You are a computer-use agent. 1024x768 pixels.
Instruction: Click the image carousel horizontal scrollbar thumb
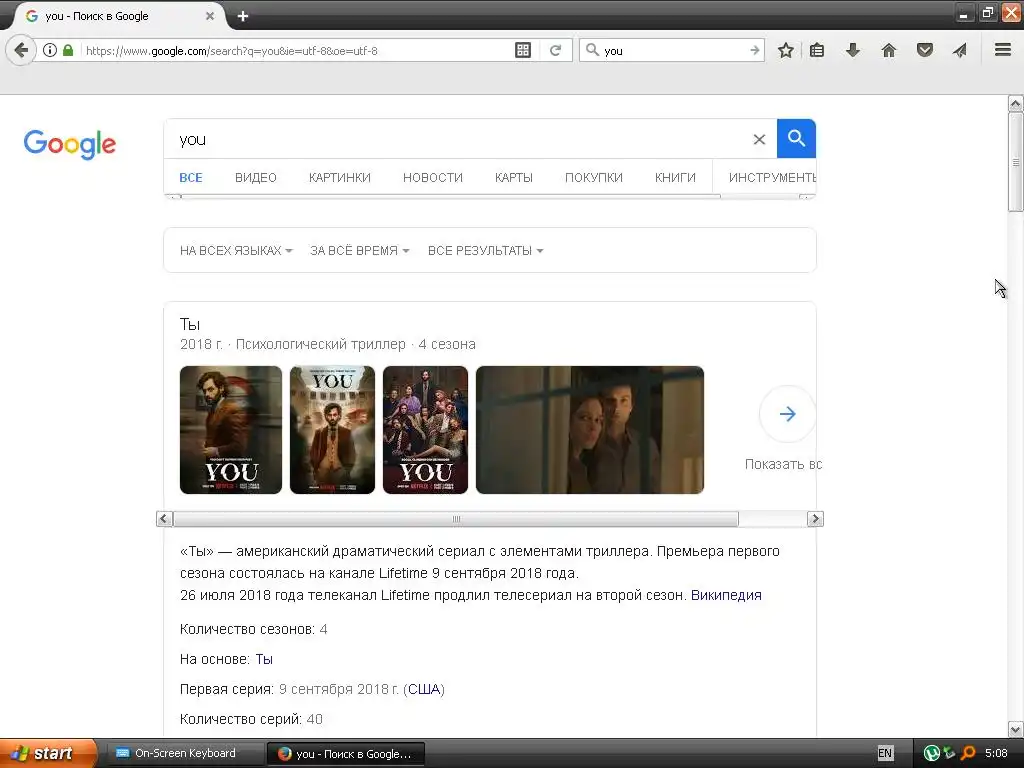(x=456, y=519)
